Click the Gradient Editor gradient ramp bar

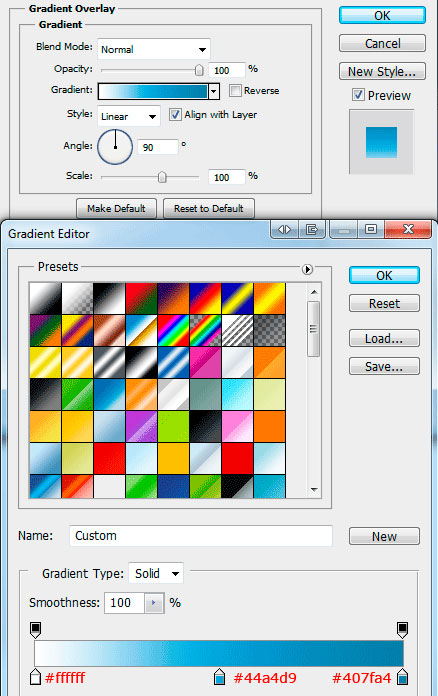click(219, 653)
